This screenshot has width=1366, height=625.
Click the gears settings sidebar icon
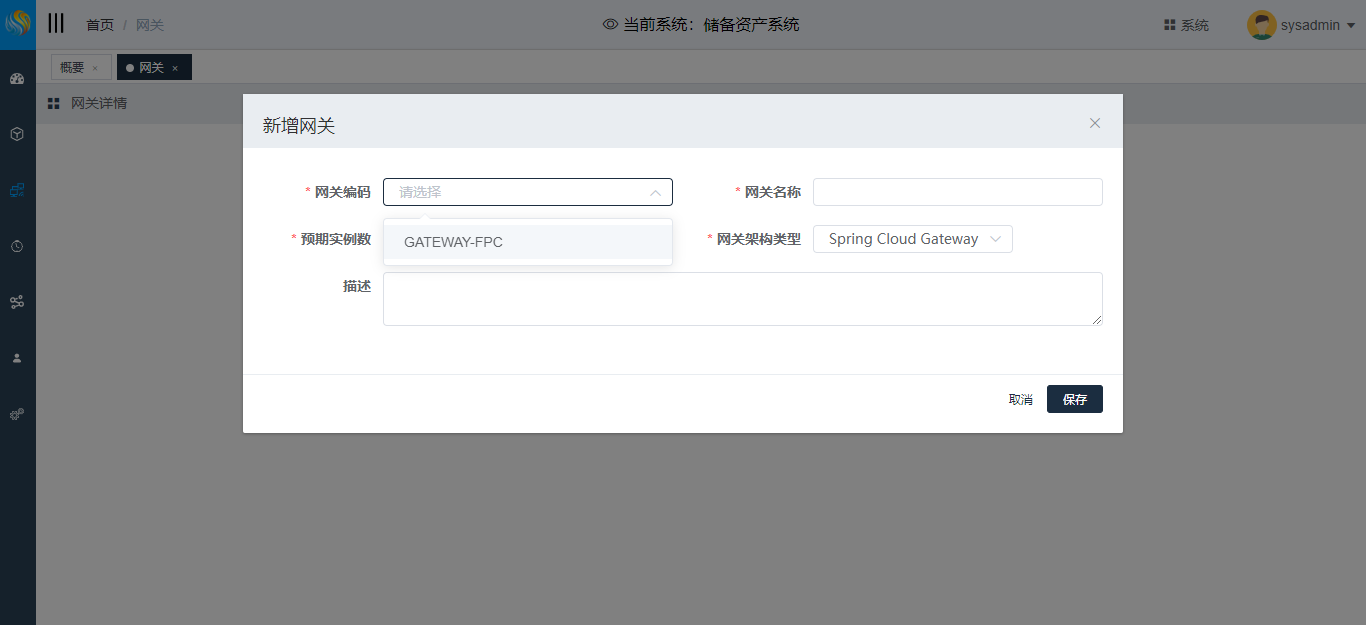(17, 414)
